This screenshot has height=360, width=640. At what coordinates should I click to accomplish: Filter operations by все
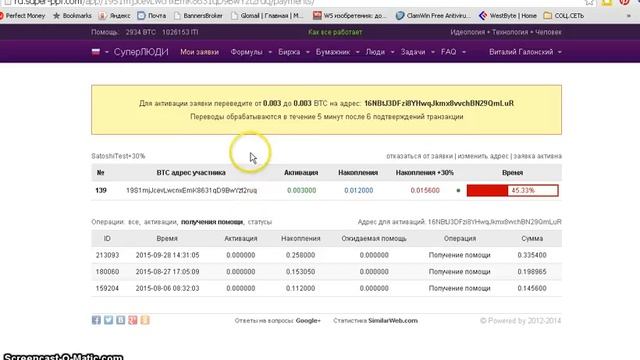pos(133,222)
